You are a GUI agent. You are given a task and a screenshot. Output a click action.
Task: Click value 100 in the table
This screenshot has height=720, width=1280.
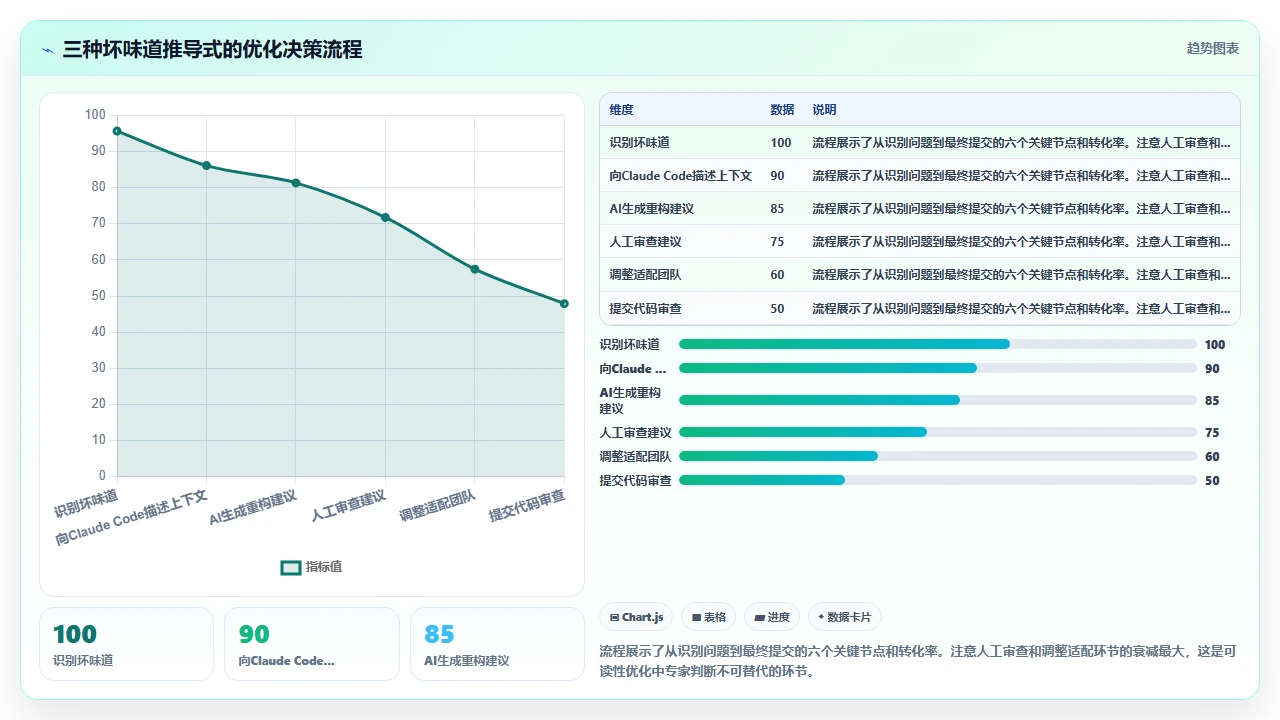pos(780,143)
